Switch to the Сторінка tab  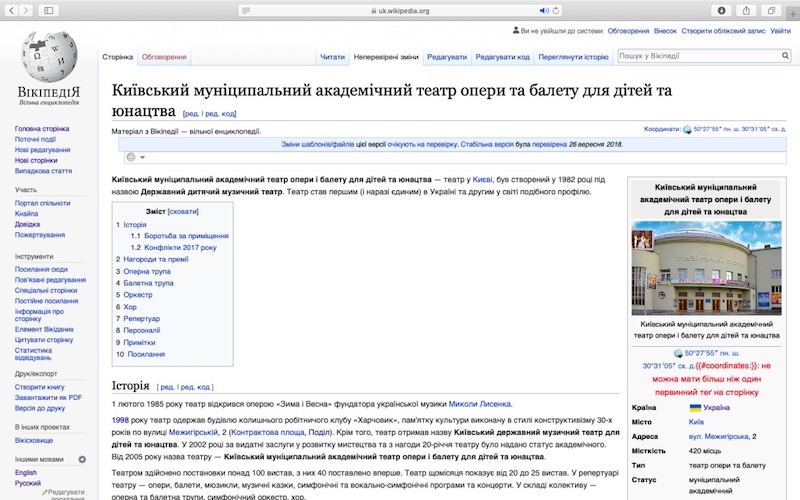(x=117, y=57)
